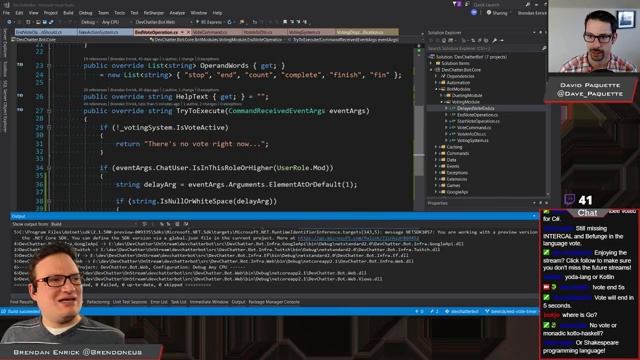Open the Analyze menu

coord(177,13)
